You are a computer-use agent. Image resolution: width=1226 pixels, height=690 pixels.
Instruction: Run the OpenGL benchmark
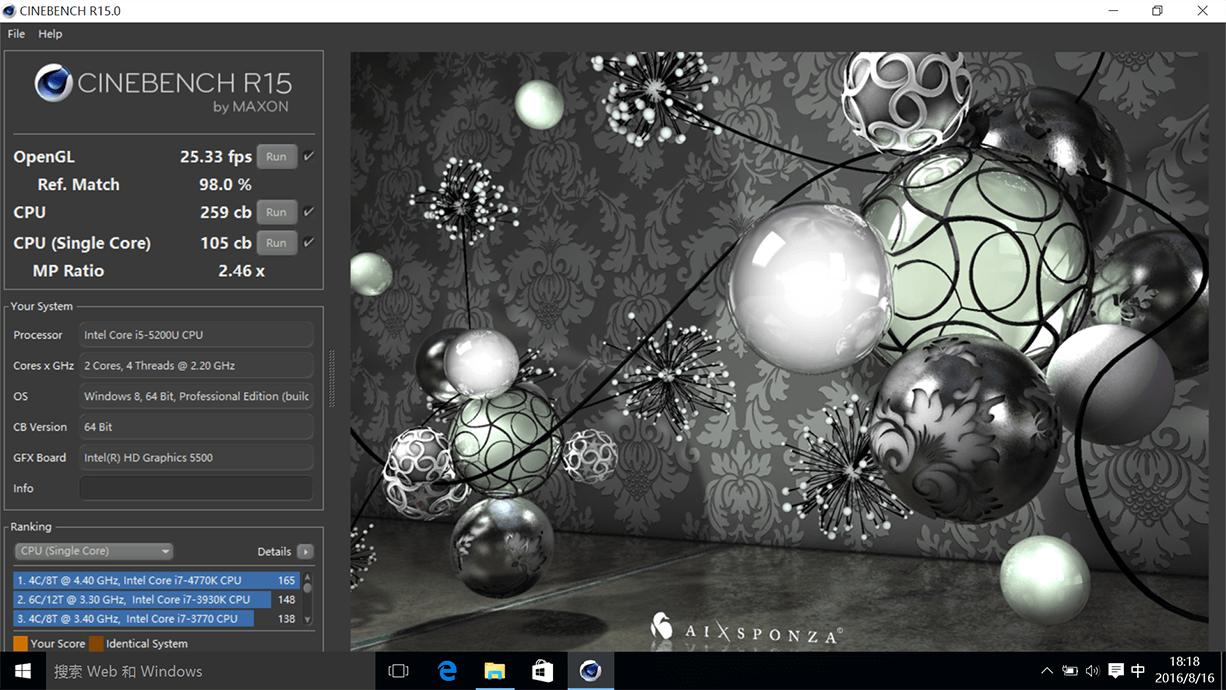(x=276, y=156)
